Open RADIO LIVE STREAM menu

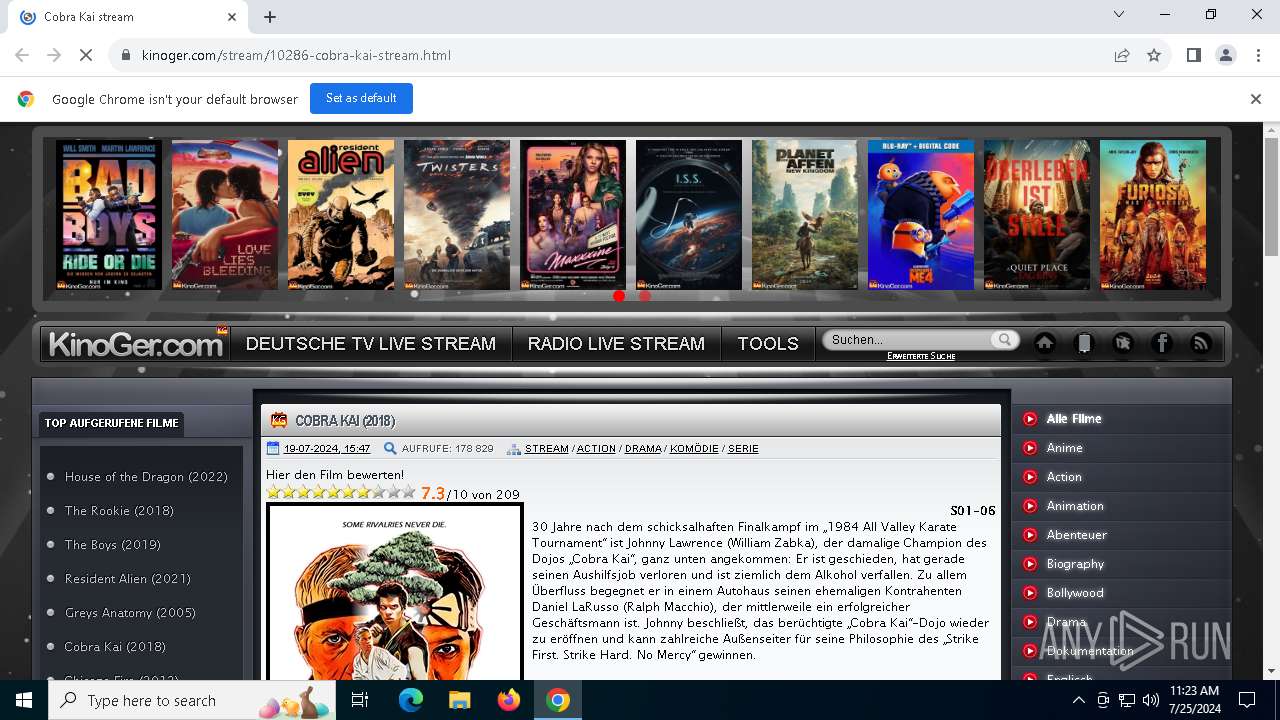616,343
